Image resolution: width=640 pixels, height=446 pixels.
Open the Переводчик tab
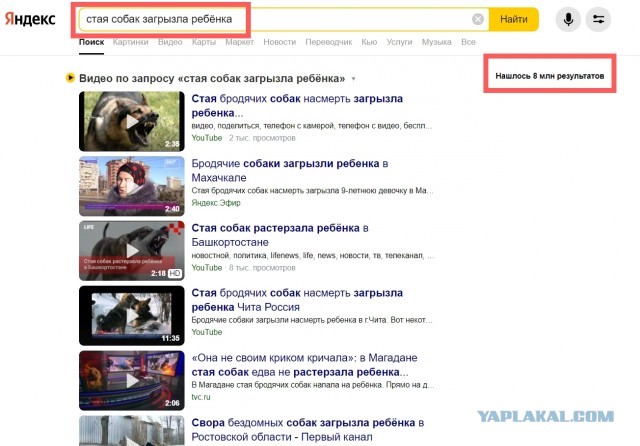pyautogui.click(x=329, y=42)
